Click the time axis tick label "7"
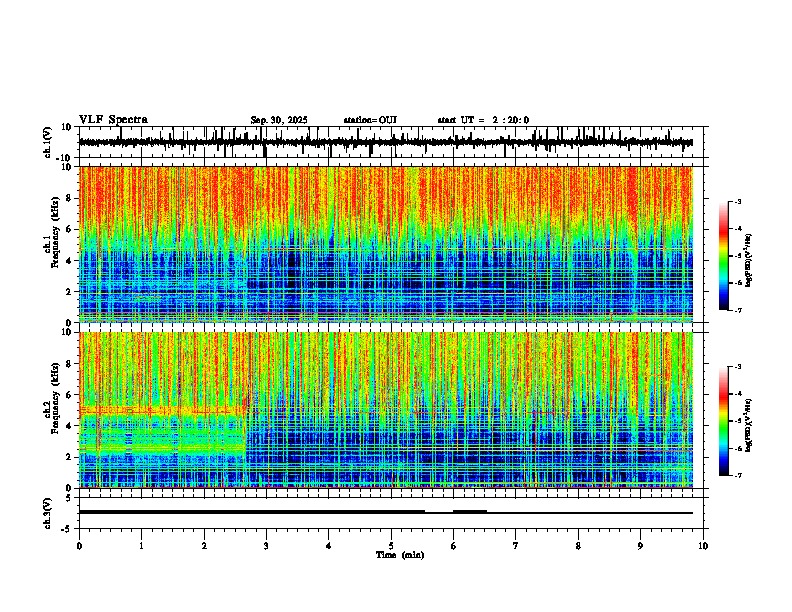 [x=516, y=546]
